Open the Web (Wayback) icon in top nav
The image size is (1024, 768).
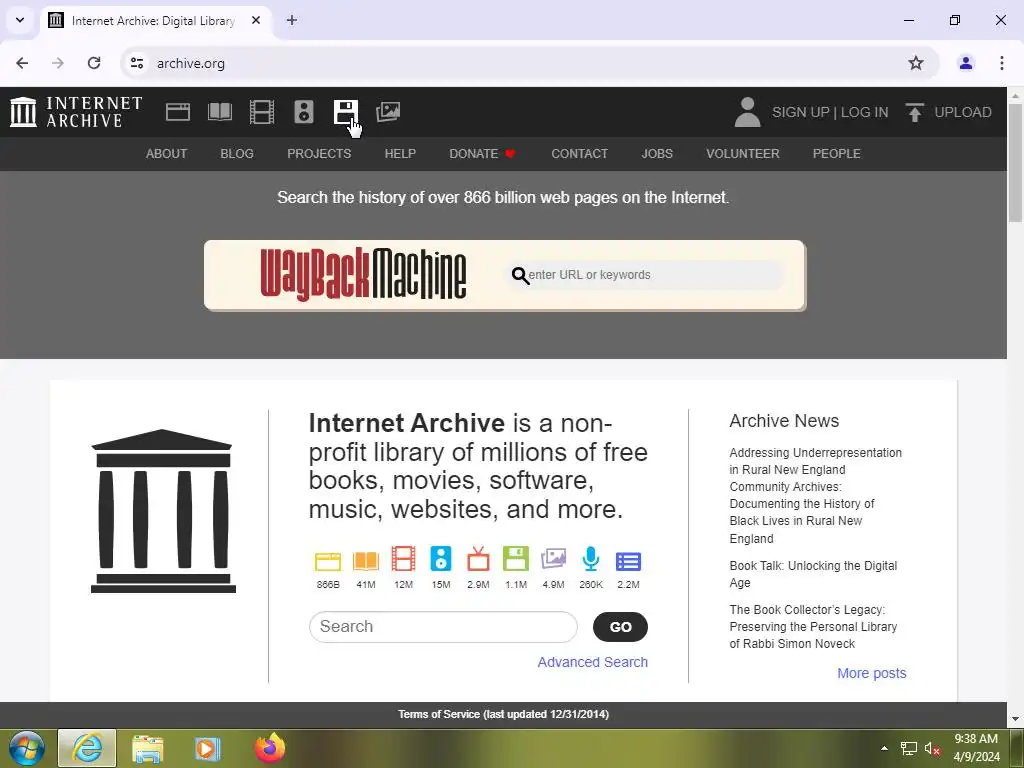coord(178,112)
